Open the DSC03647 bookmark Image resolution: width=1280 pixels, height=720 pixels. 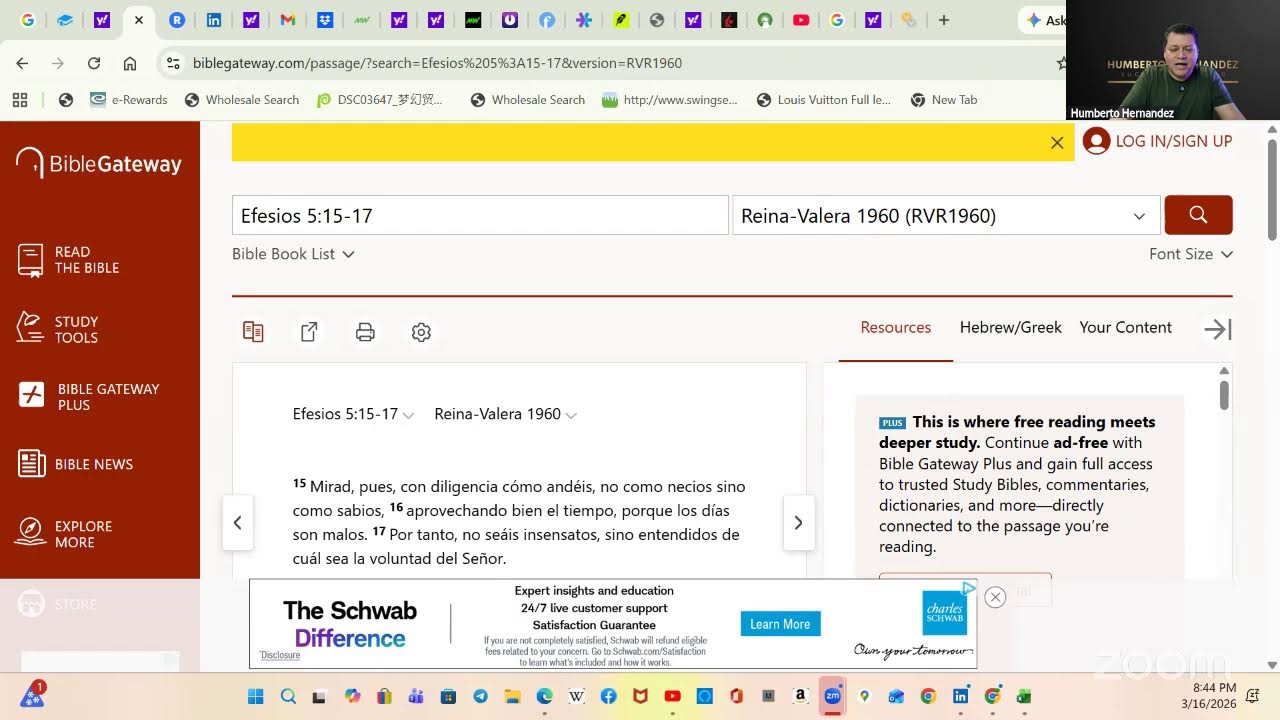point(379,100)
